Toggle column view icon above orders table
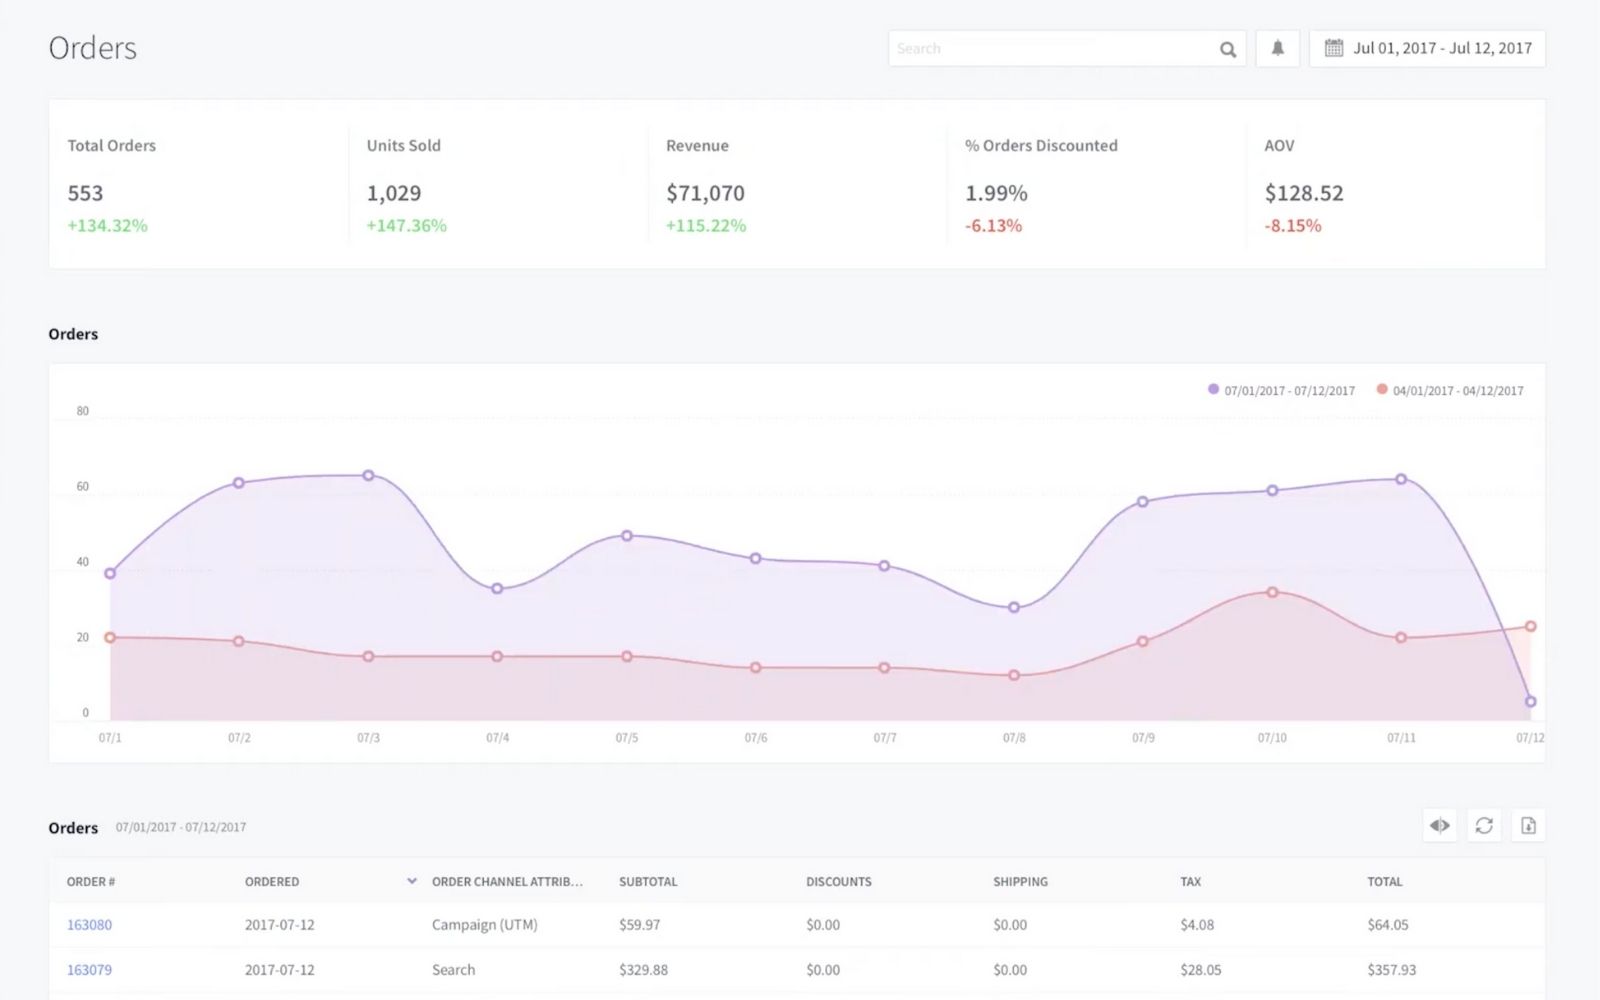The width and height of the screenshot is (1600, 1000). click(x=1440, y=825)
